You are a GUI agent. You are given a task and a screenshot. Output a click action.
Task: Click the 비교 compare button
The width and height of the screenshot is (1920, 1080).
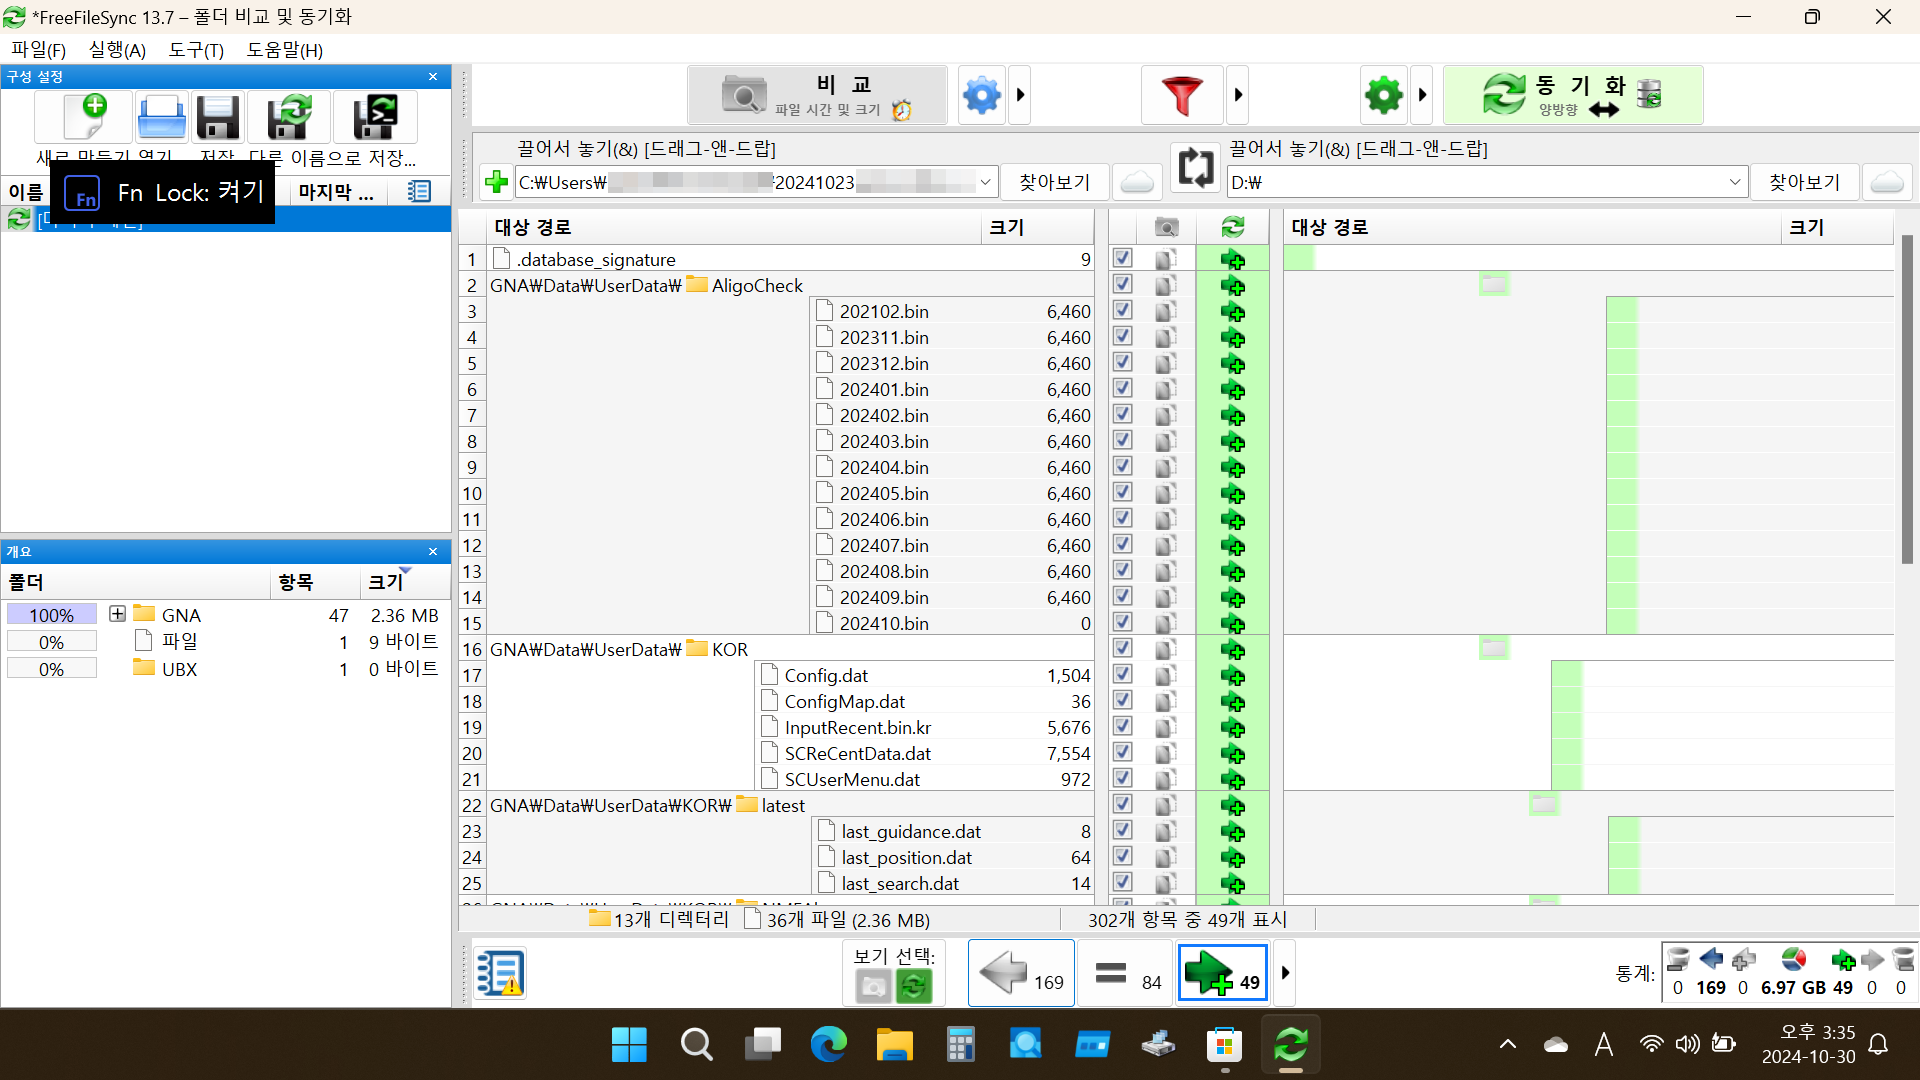(817, 95)
